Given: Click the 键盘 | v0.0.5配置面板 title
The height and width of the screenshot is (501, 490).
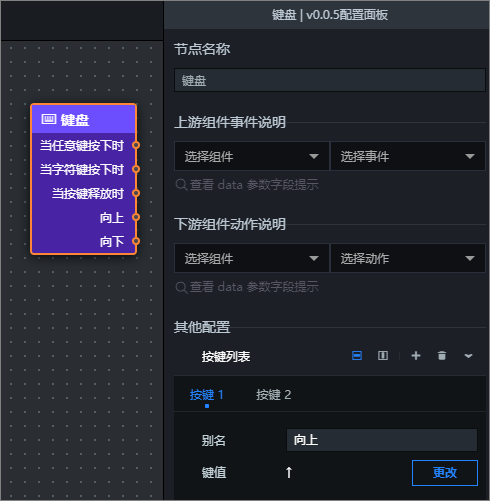Looking at the screenshot, I should click(330, 15).
